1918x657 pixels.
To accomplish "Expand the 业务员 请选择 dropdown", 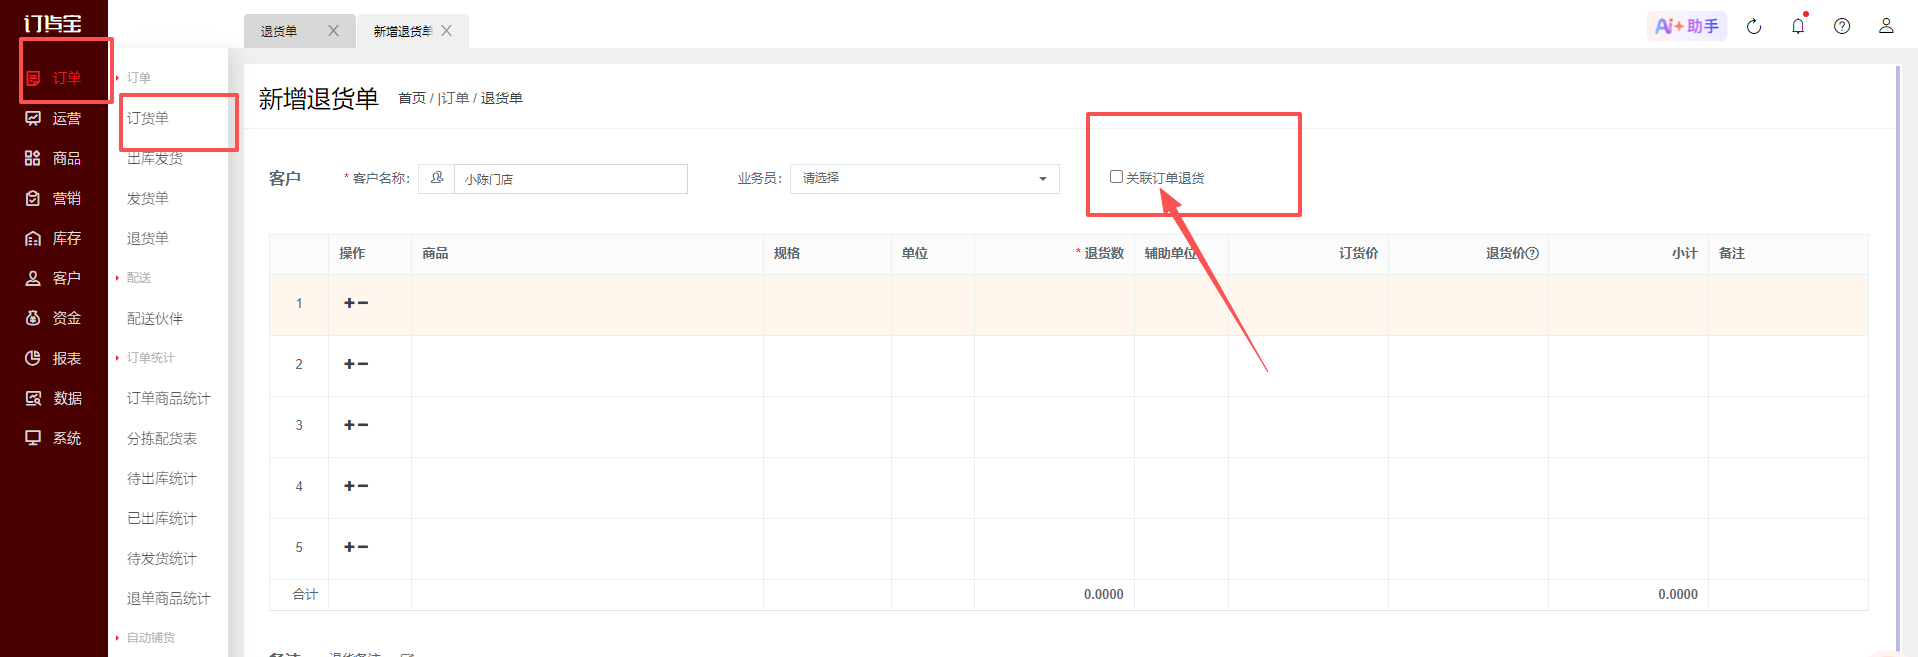I will point(925,178).
